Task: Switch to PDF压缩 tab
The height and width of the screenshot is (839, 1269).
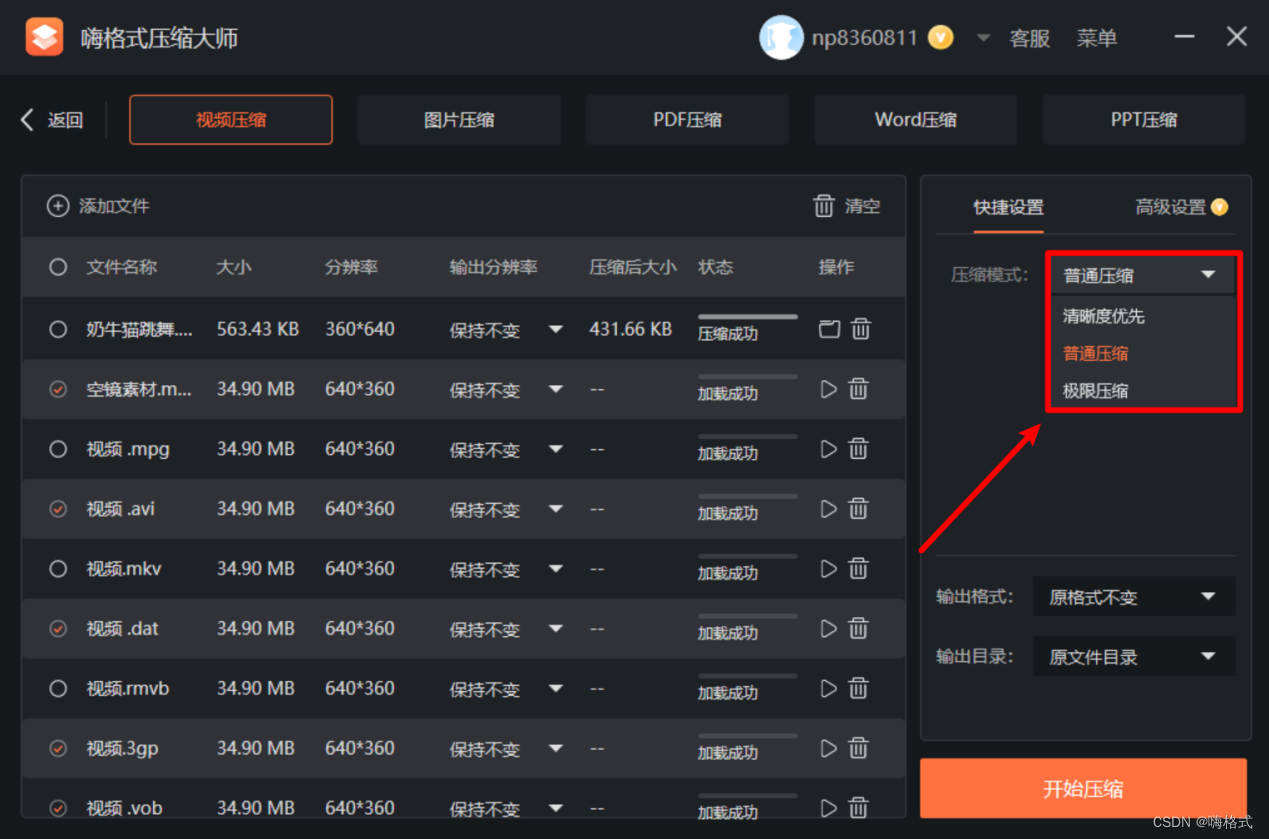Action: [687, 120]
